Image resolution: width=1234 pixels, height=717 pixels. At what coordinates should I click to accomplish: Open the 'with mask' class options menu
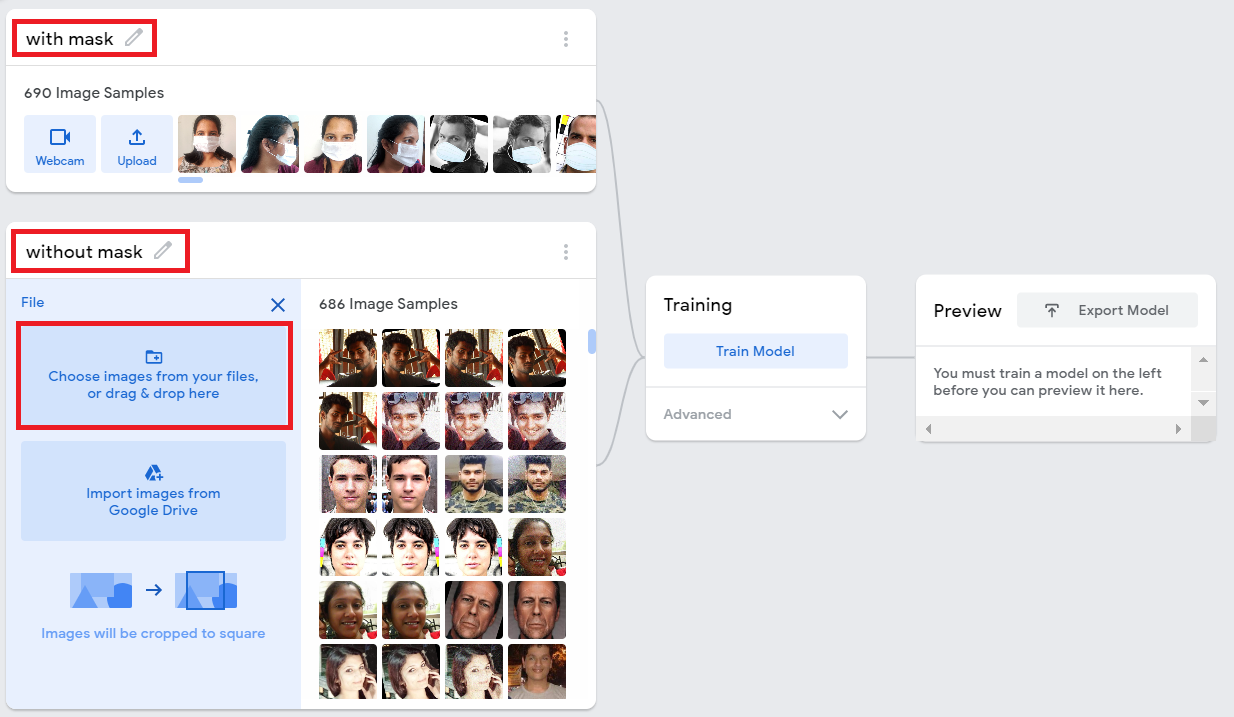tap(566, 39)
